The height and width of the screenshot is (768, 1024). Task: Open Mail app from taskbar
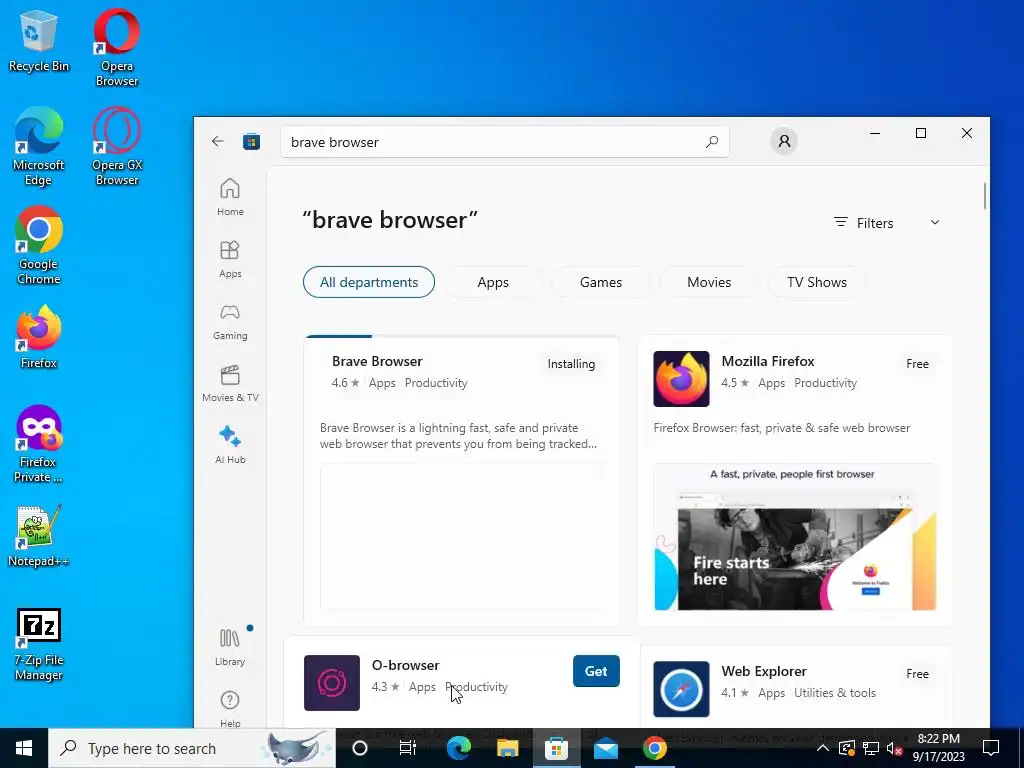click(605, 748)
